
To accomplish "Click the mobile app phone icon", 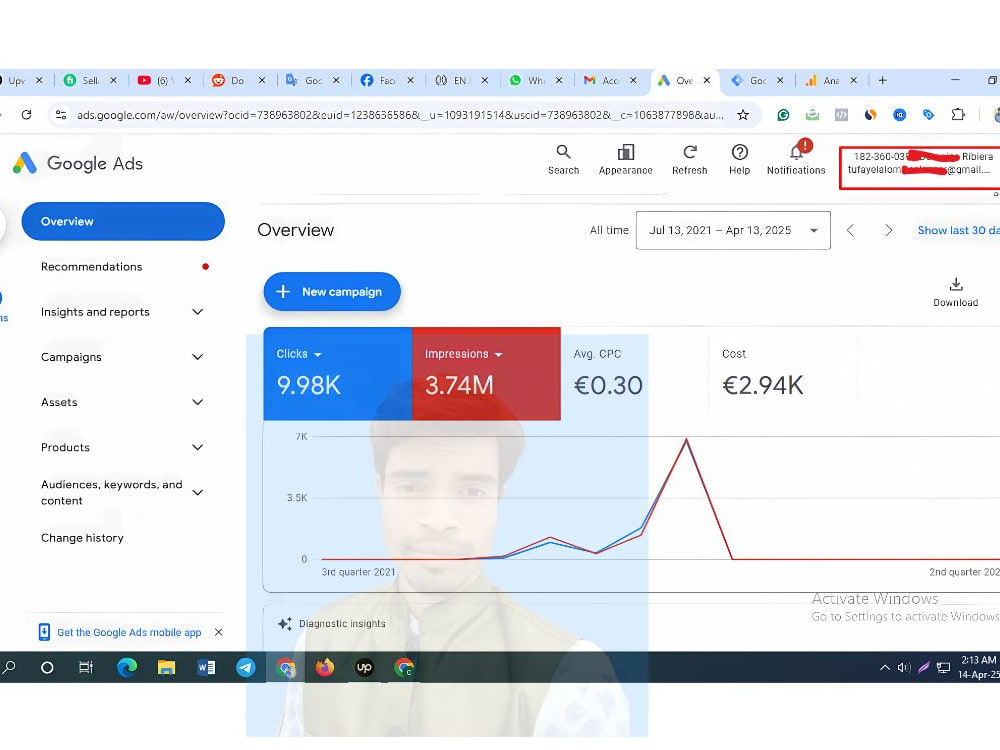I will point(44,632).
